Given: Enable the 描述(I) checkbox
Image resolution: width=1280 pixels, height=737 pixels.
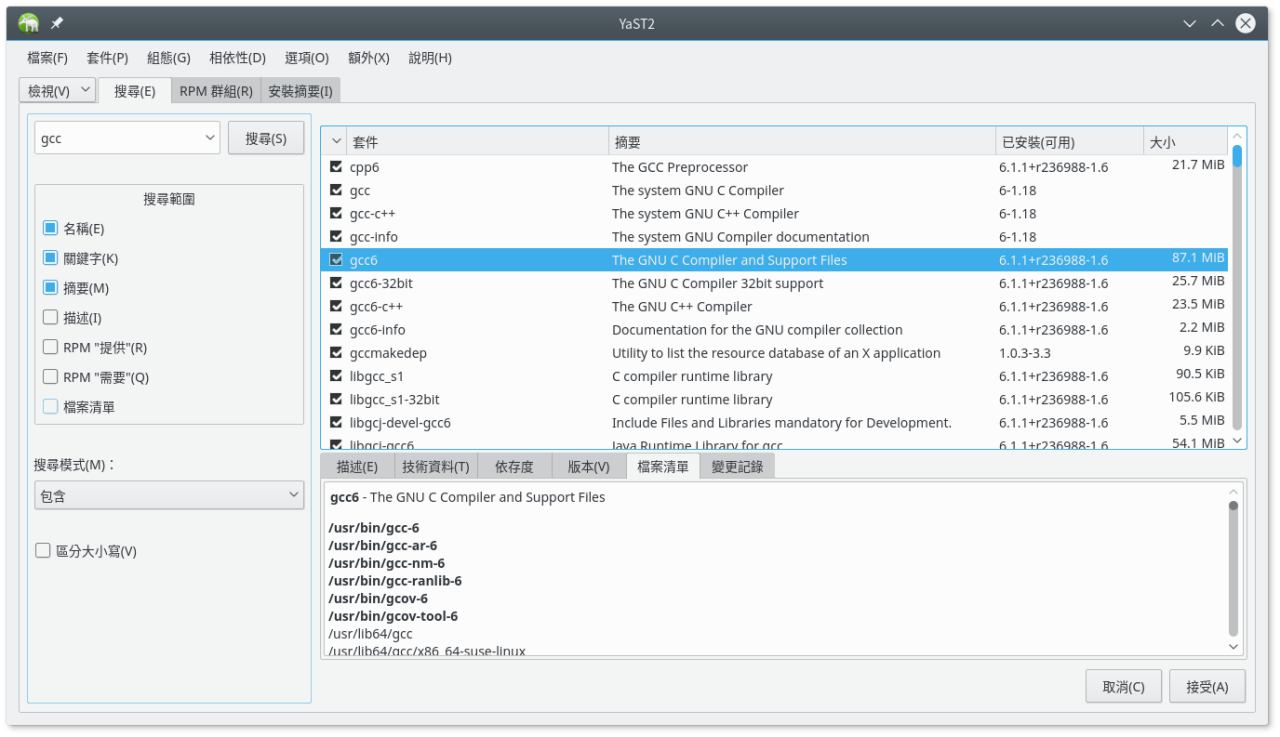Looking at the screenshot, I should coord(51,318).
